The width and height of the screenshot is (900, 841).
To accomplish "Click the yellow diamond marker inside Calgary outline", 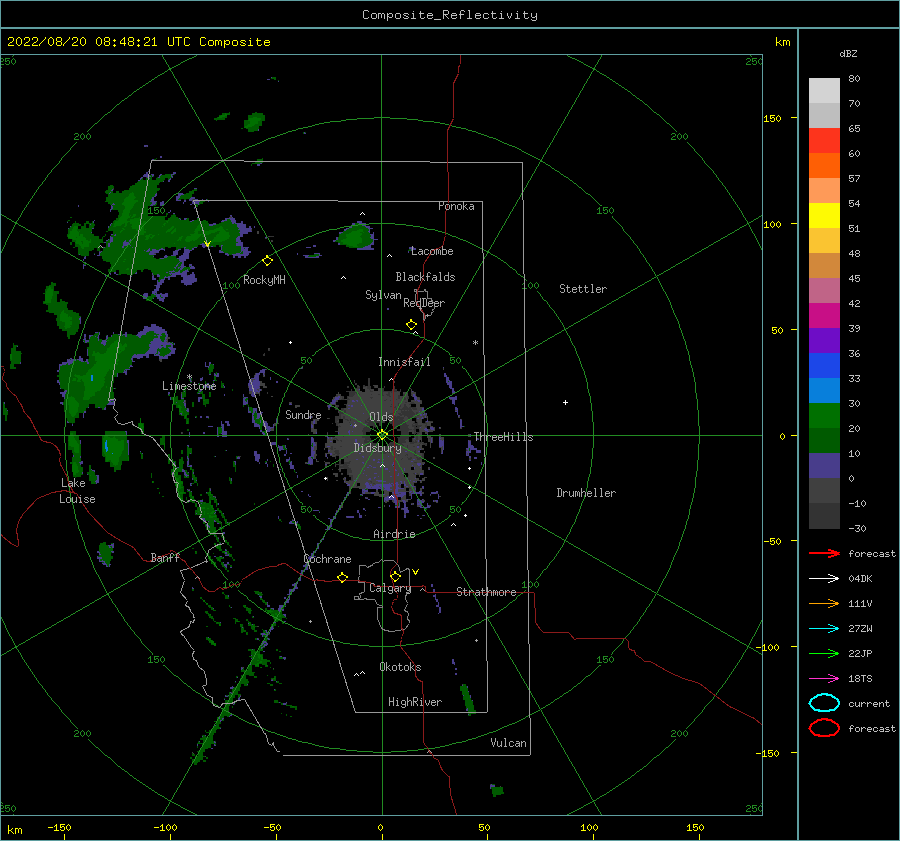I will [395, 576].
